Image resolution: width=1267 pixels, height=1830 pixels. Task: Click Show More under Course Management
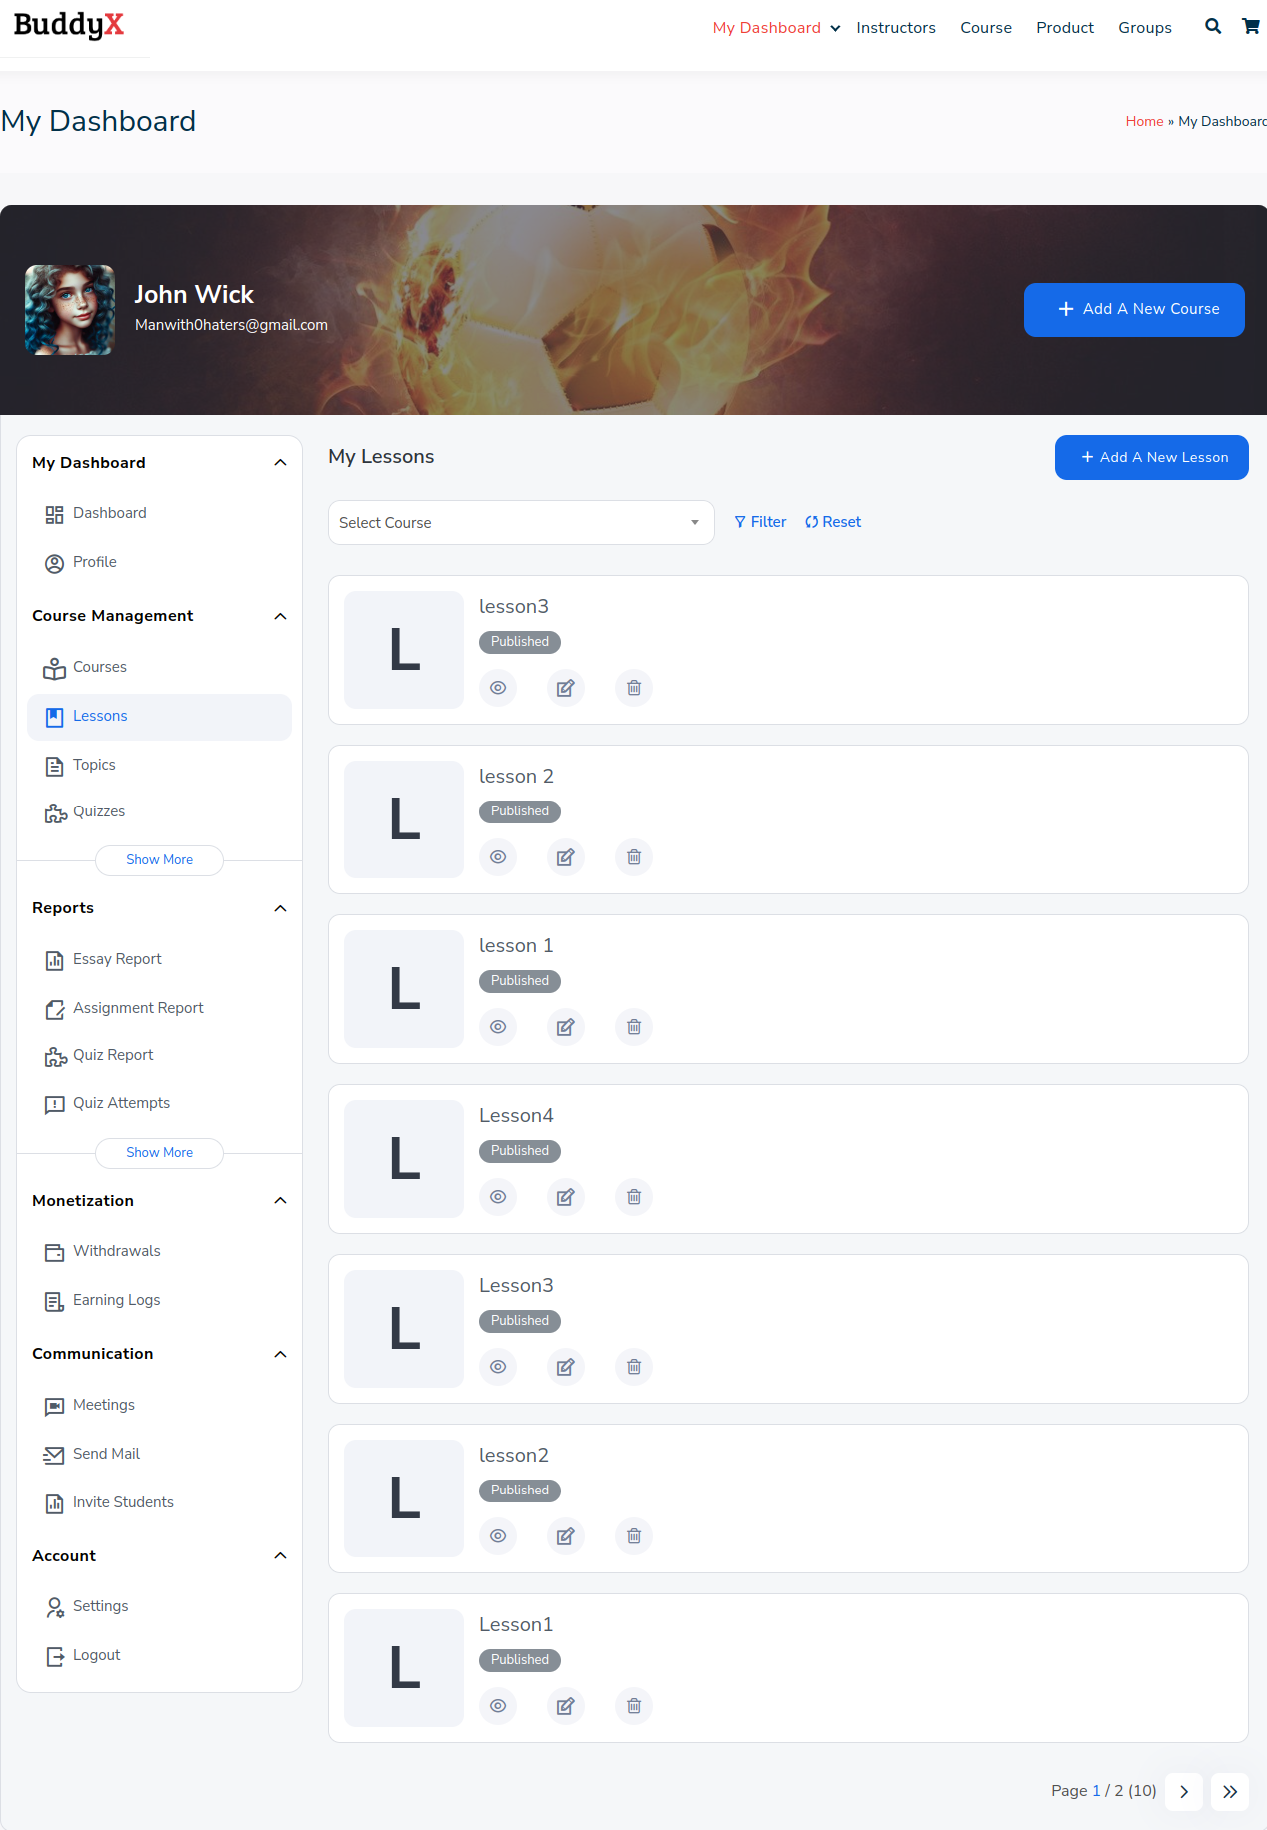[x=159, y=860]
